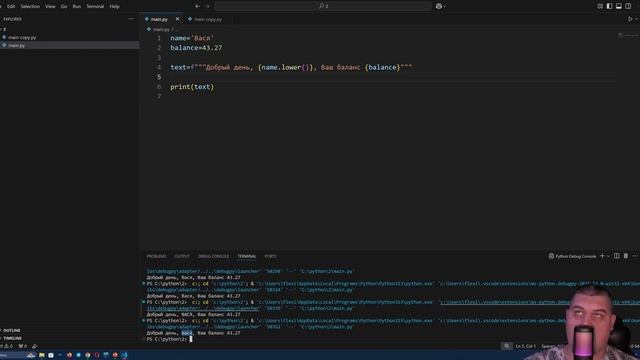Screen dimensions: 640x360
Task: Split the terminal with split icon
Action: coord(616,256)
